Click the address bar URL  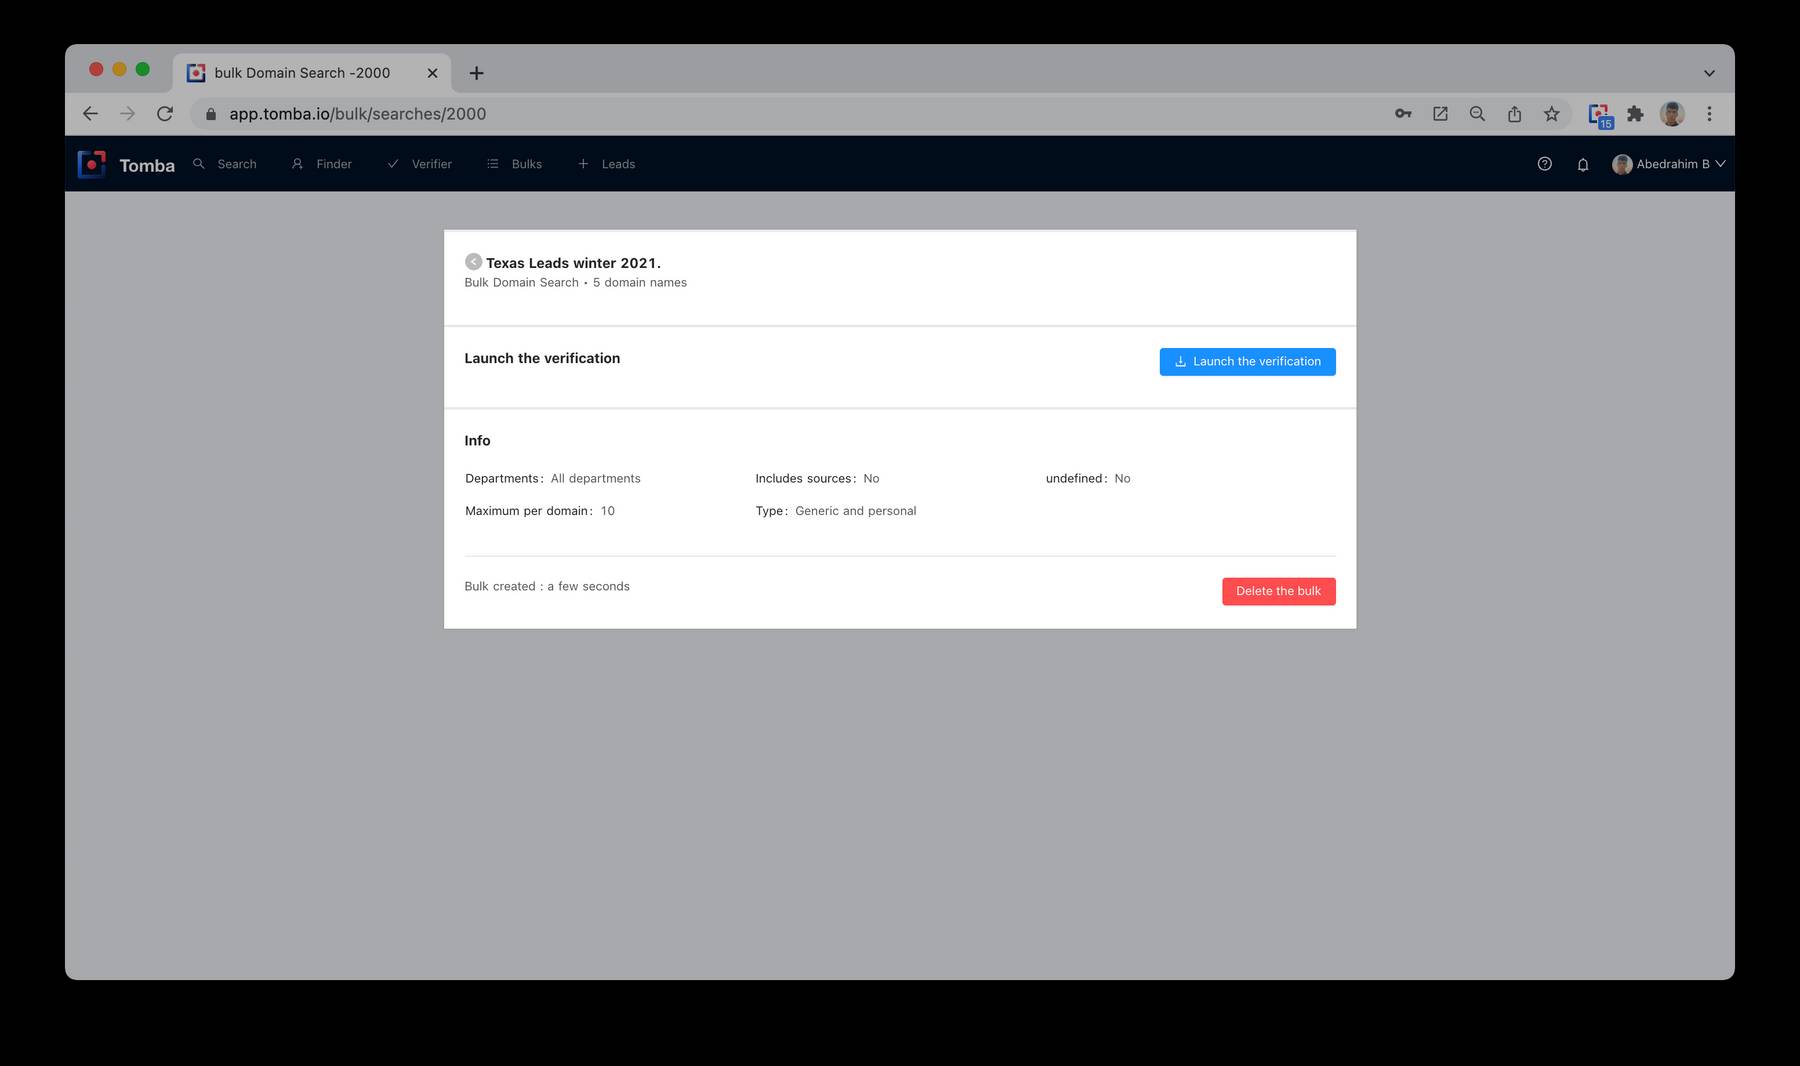[x=358, y=114]
